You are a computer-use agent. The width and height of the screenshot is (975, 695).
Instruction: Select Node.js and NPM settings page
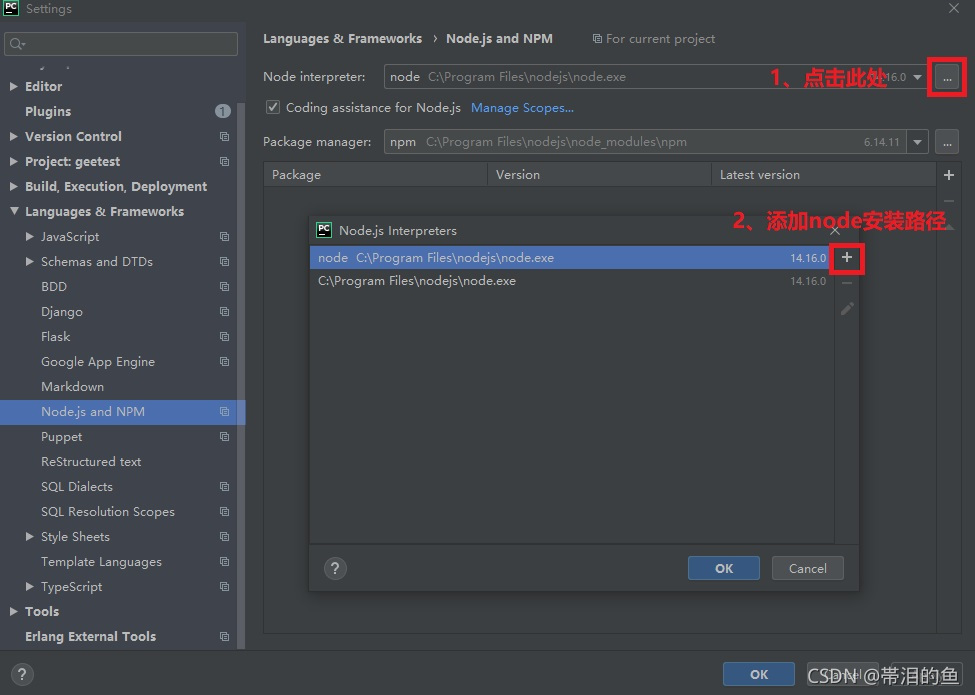click(93, 412)
